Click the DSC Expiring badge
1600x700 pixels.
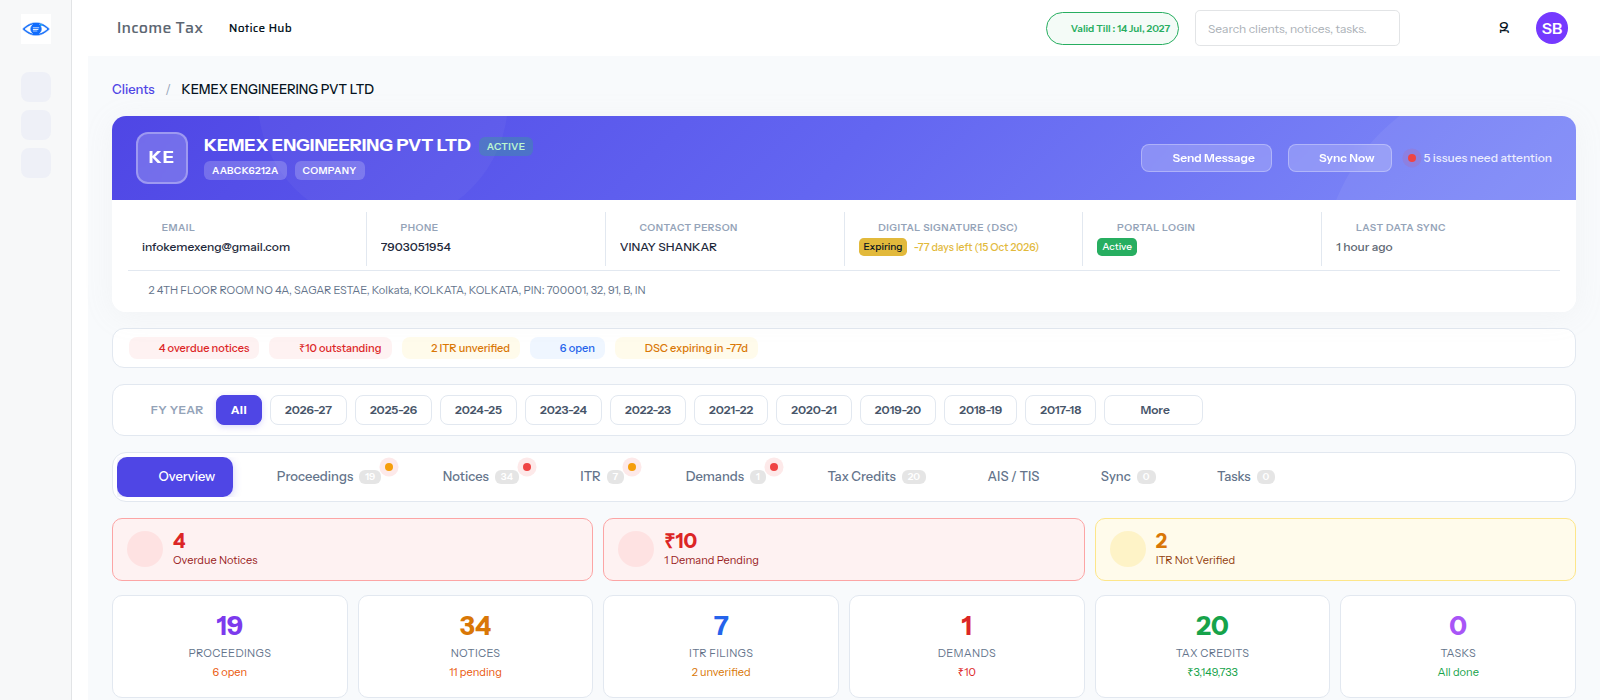coord(883,247)
